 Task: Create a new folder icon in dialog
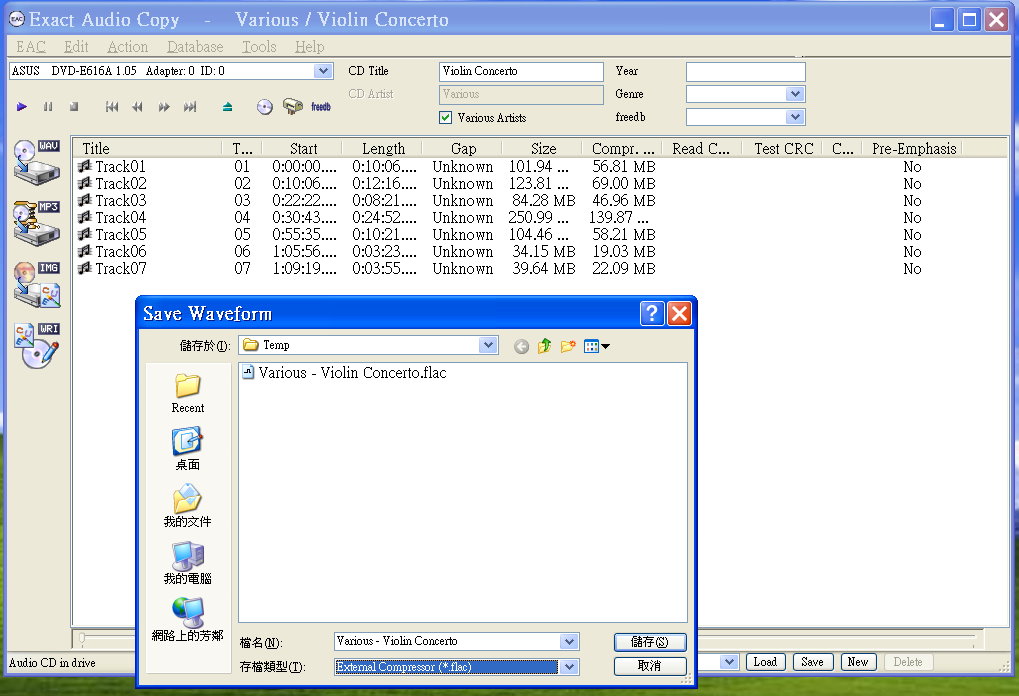point(568,346)
